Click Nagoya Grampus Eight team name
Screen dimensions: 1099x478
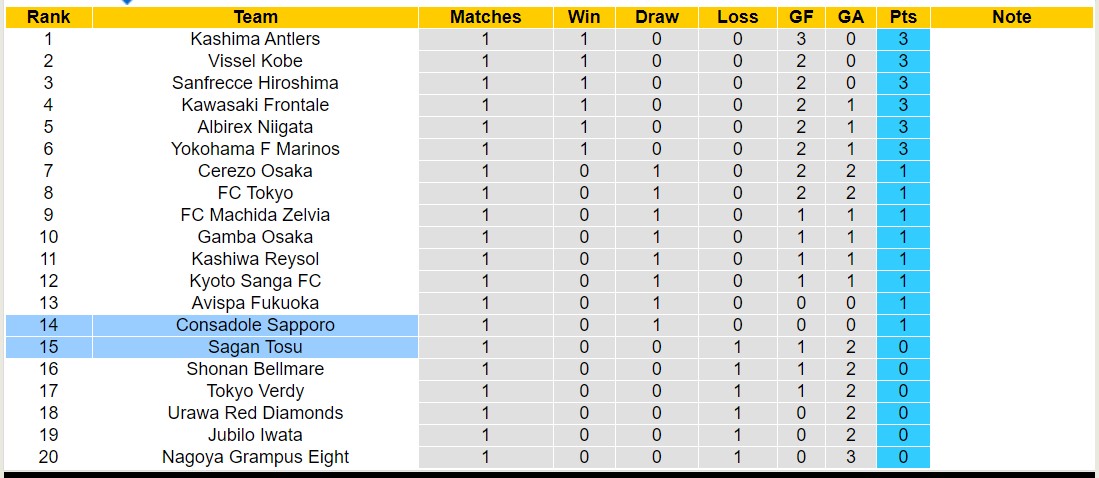point(255,457)
